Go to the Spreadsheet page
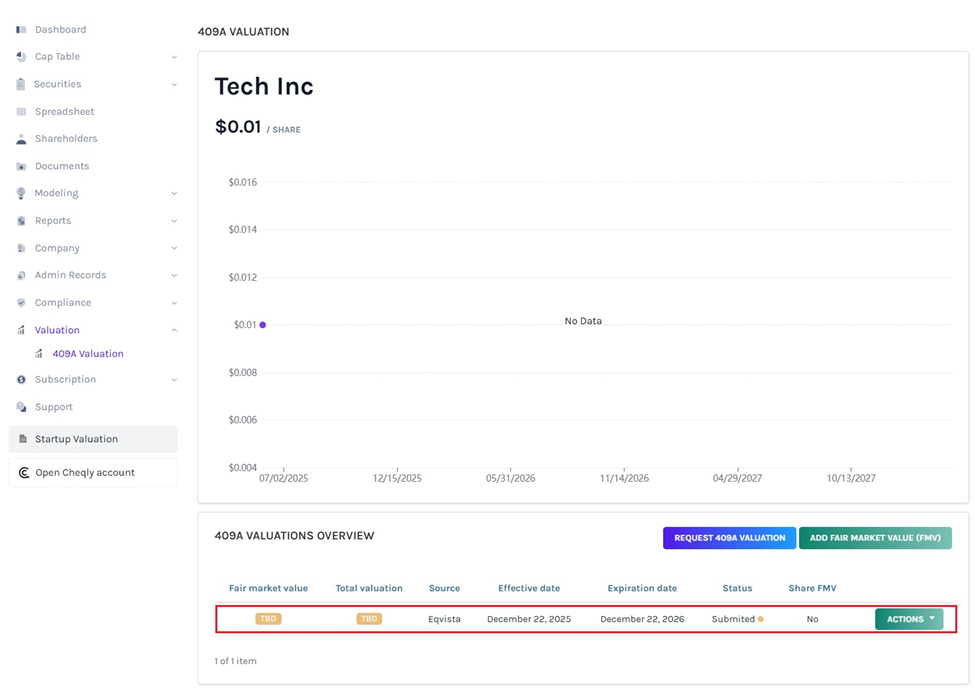This screenshot has width=975, height=689. pyautogui.click(x=64, y=112)
